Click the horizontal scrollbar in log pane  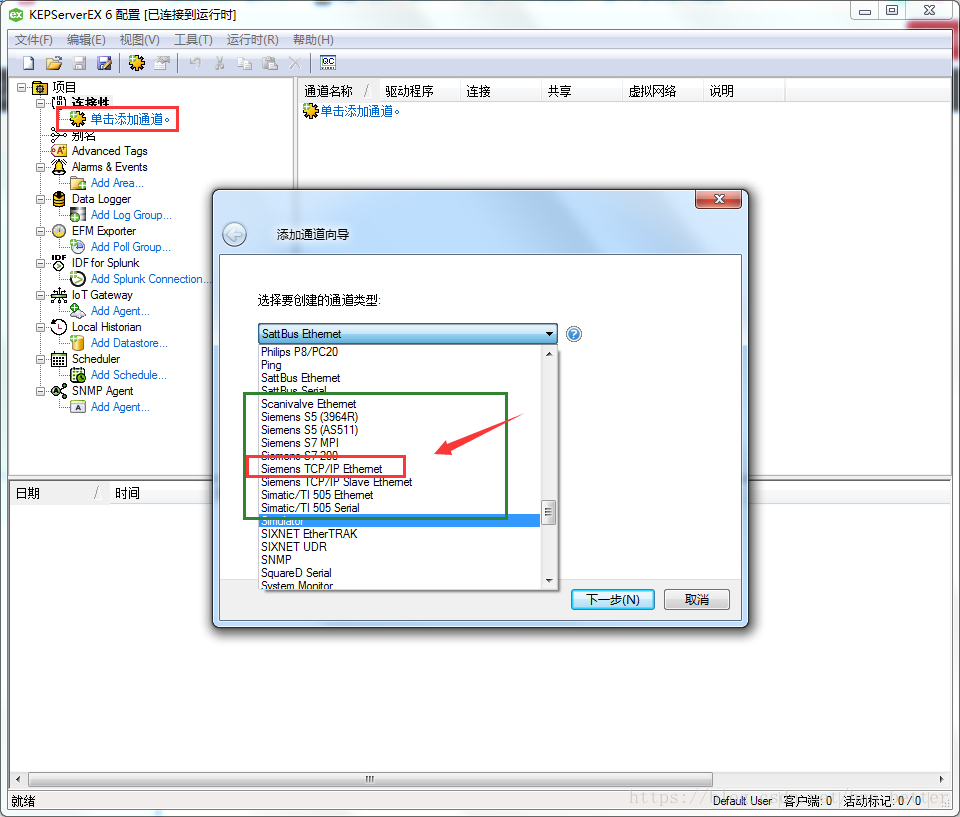point(370,779)
